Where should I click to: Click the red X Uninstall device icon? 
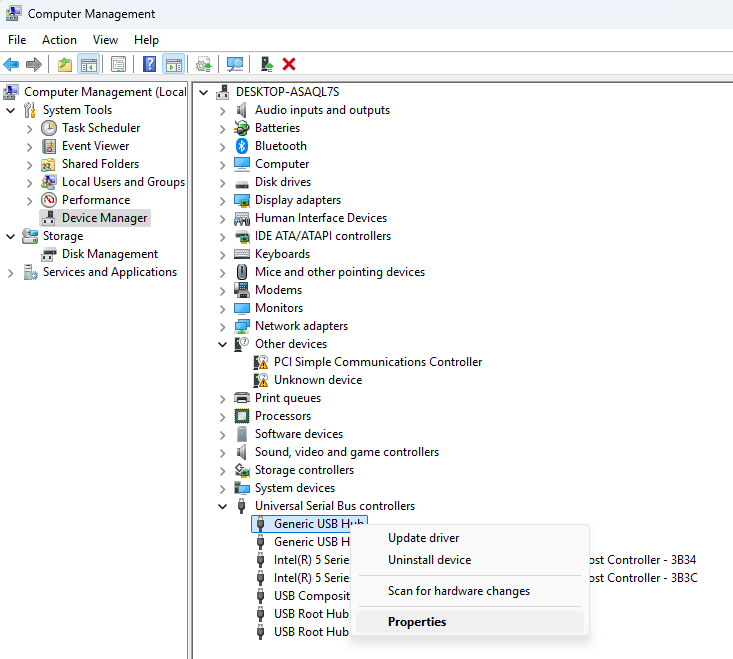click(x=289, y=64)
